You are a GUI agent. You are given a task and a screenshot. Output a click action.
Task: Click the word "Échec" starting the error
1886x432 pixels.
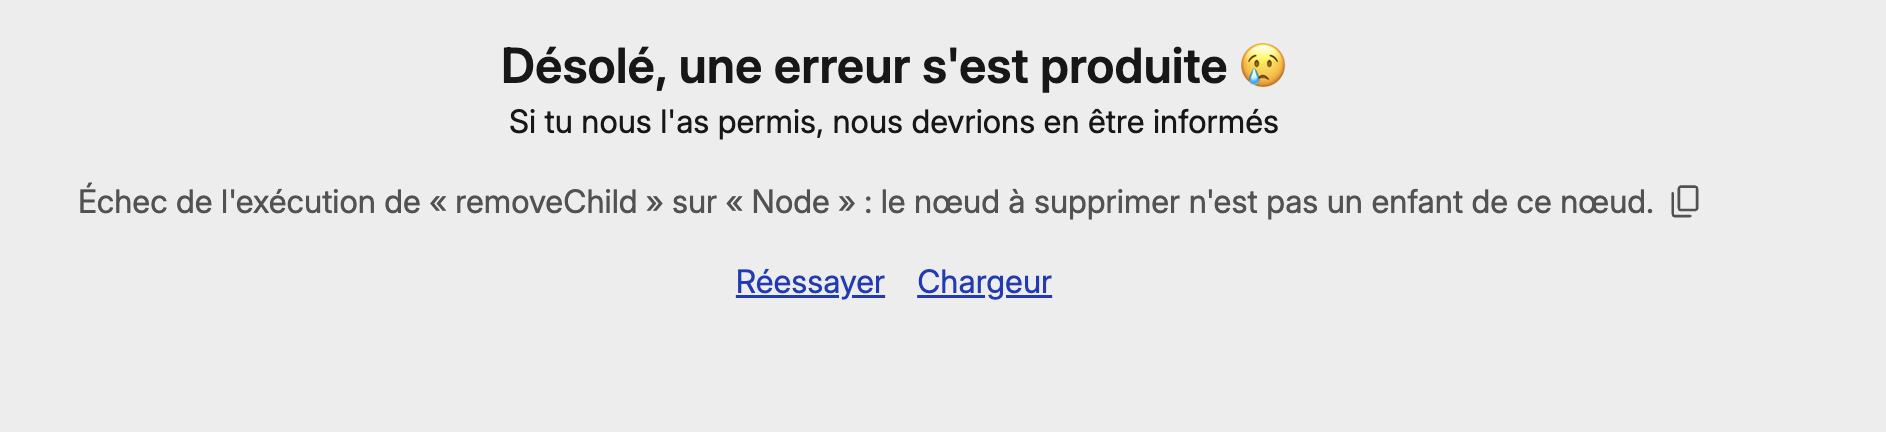click(x=122, y=202)
